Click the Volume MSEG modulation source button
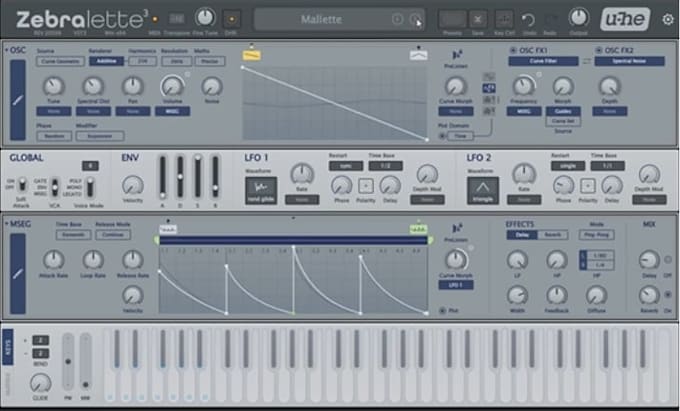 tap(172, 111)
